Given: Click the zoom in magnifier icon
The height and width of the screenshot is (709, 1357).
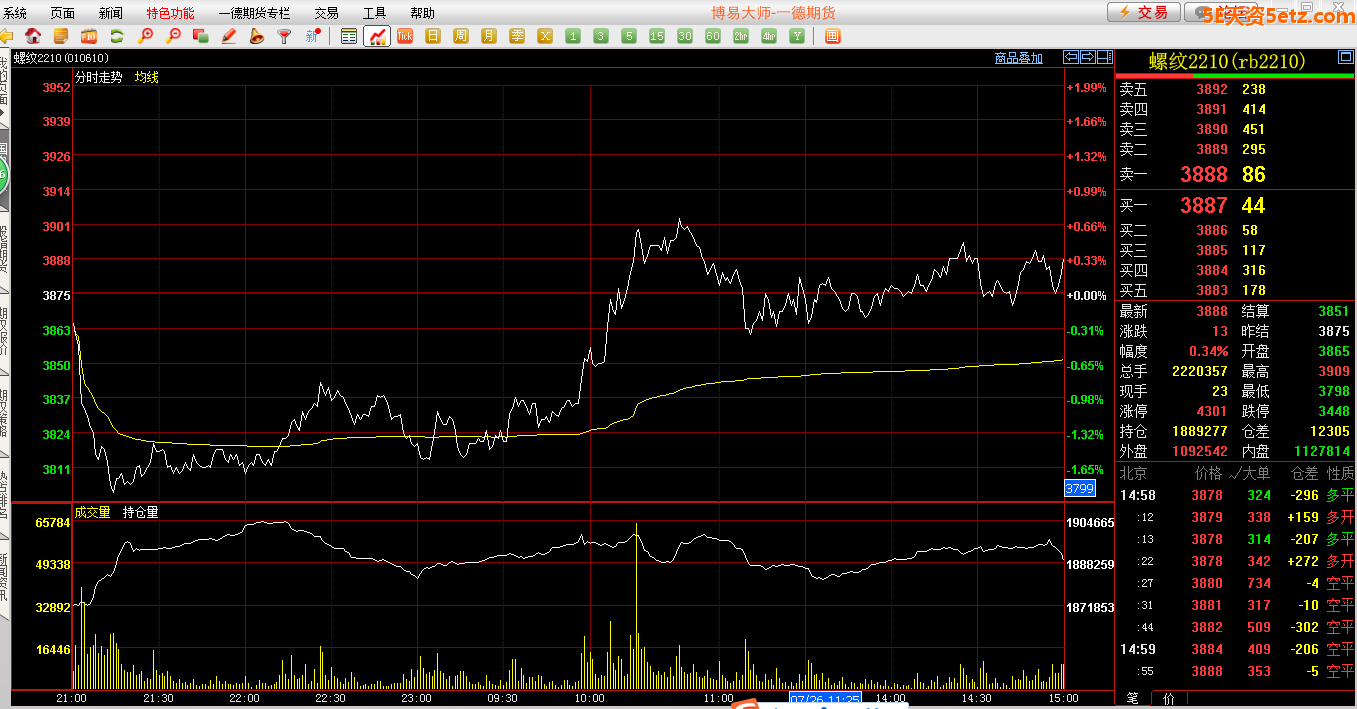Looking at the screenshot, I should (x=146, y=36).
